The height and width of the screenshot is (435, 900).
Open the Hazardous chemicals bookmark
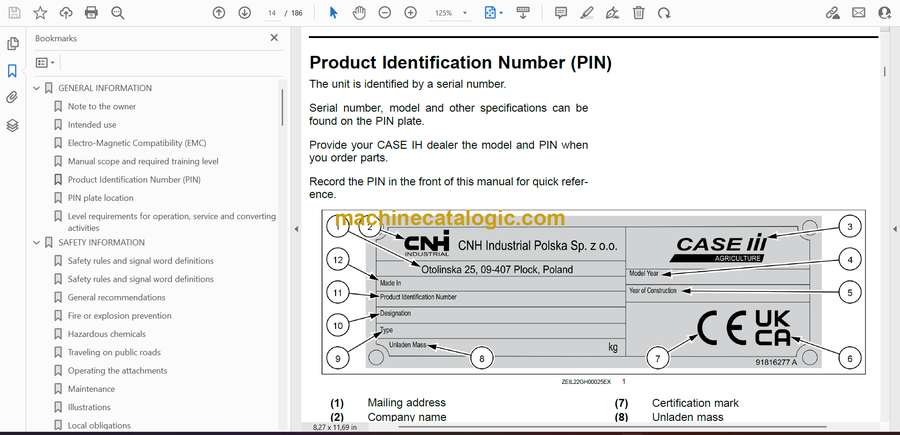pos(107,334)
